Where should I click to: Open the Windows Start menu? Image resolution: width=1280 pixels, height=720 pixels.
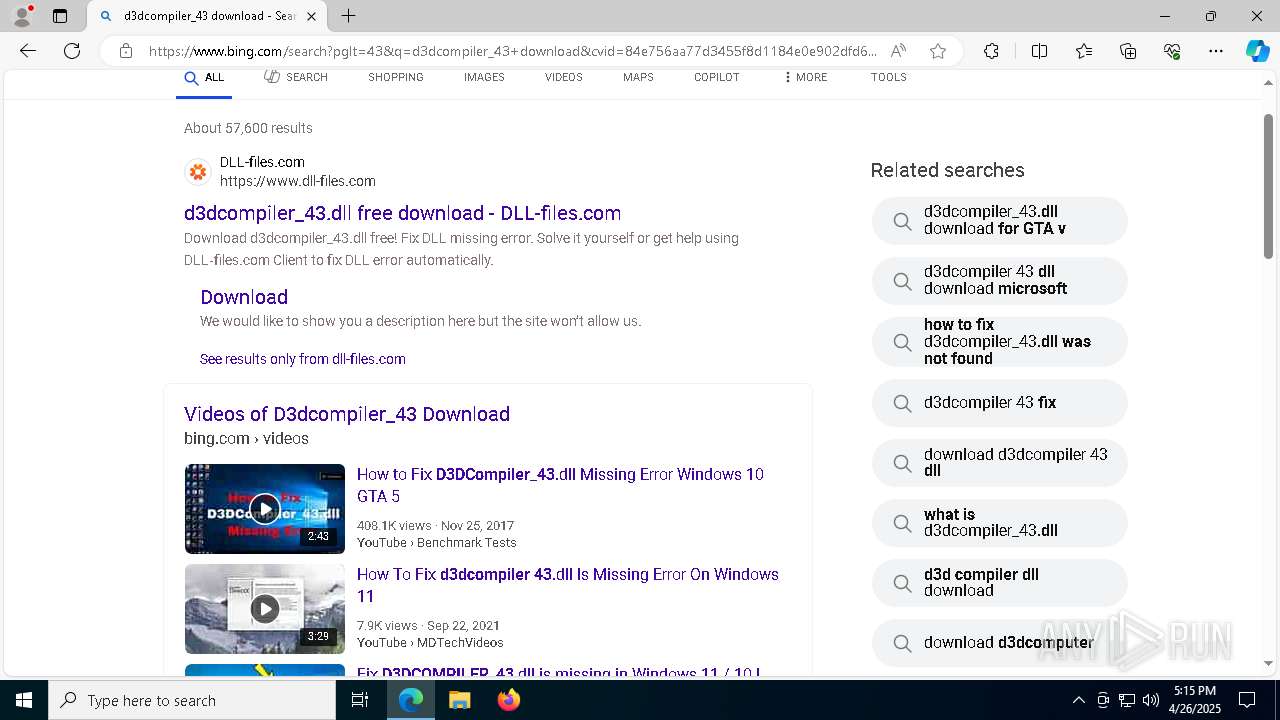pyautogui.click(x=24, y=700)
